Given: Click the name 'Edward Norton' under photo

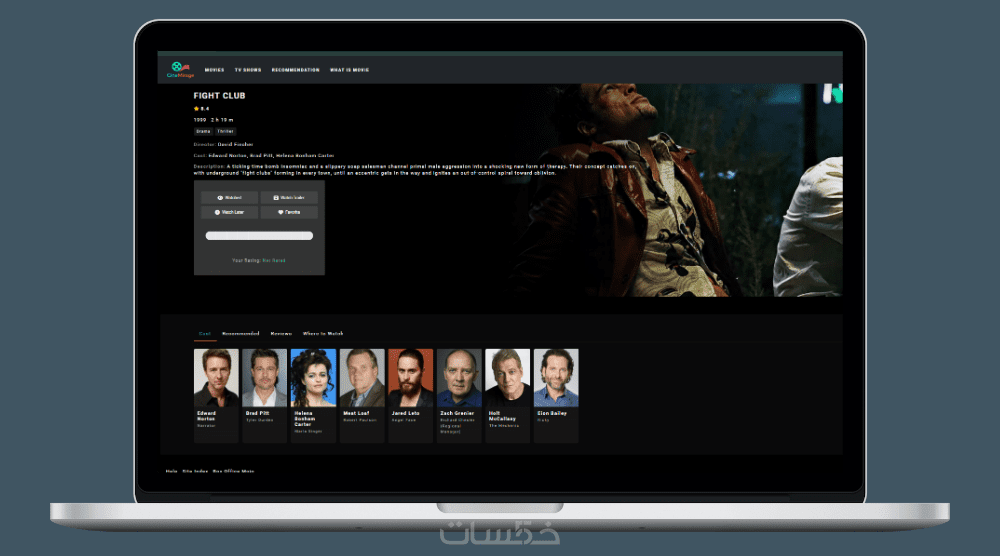Looking at the screenshot, I should tap(207, 416).
